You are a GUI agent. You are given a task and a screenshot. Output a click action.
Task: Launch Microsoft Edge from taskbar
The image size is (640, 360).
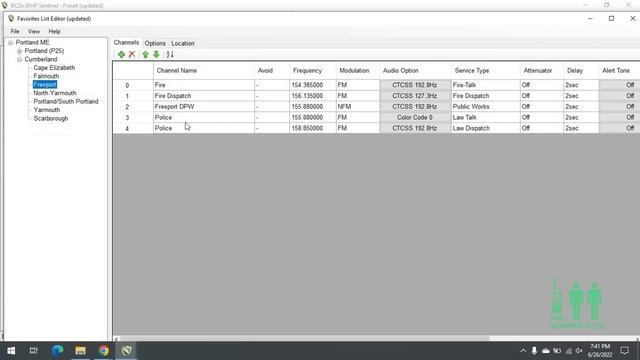point(57,351)
